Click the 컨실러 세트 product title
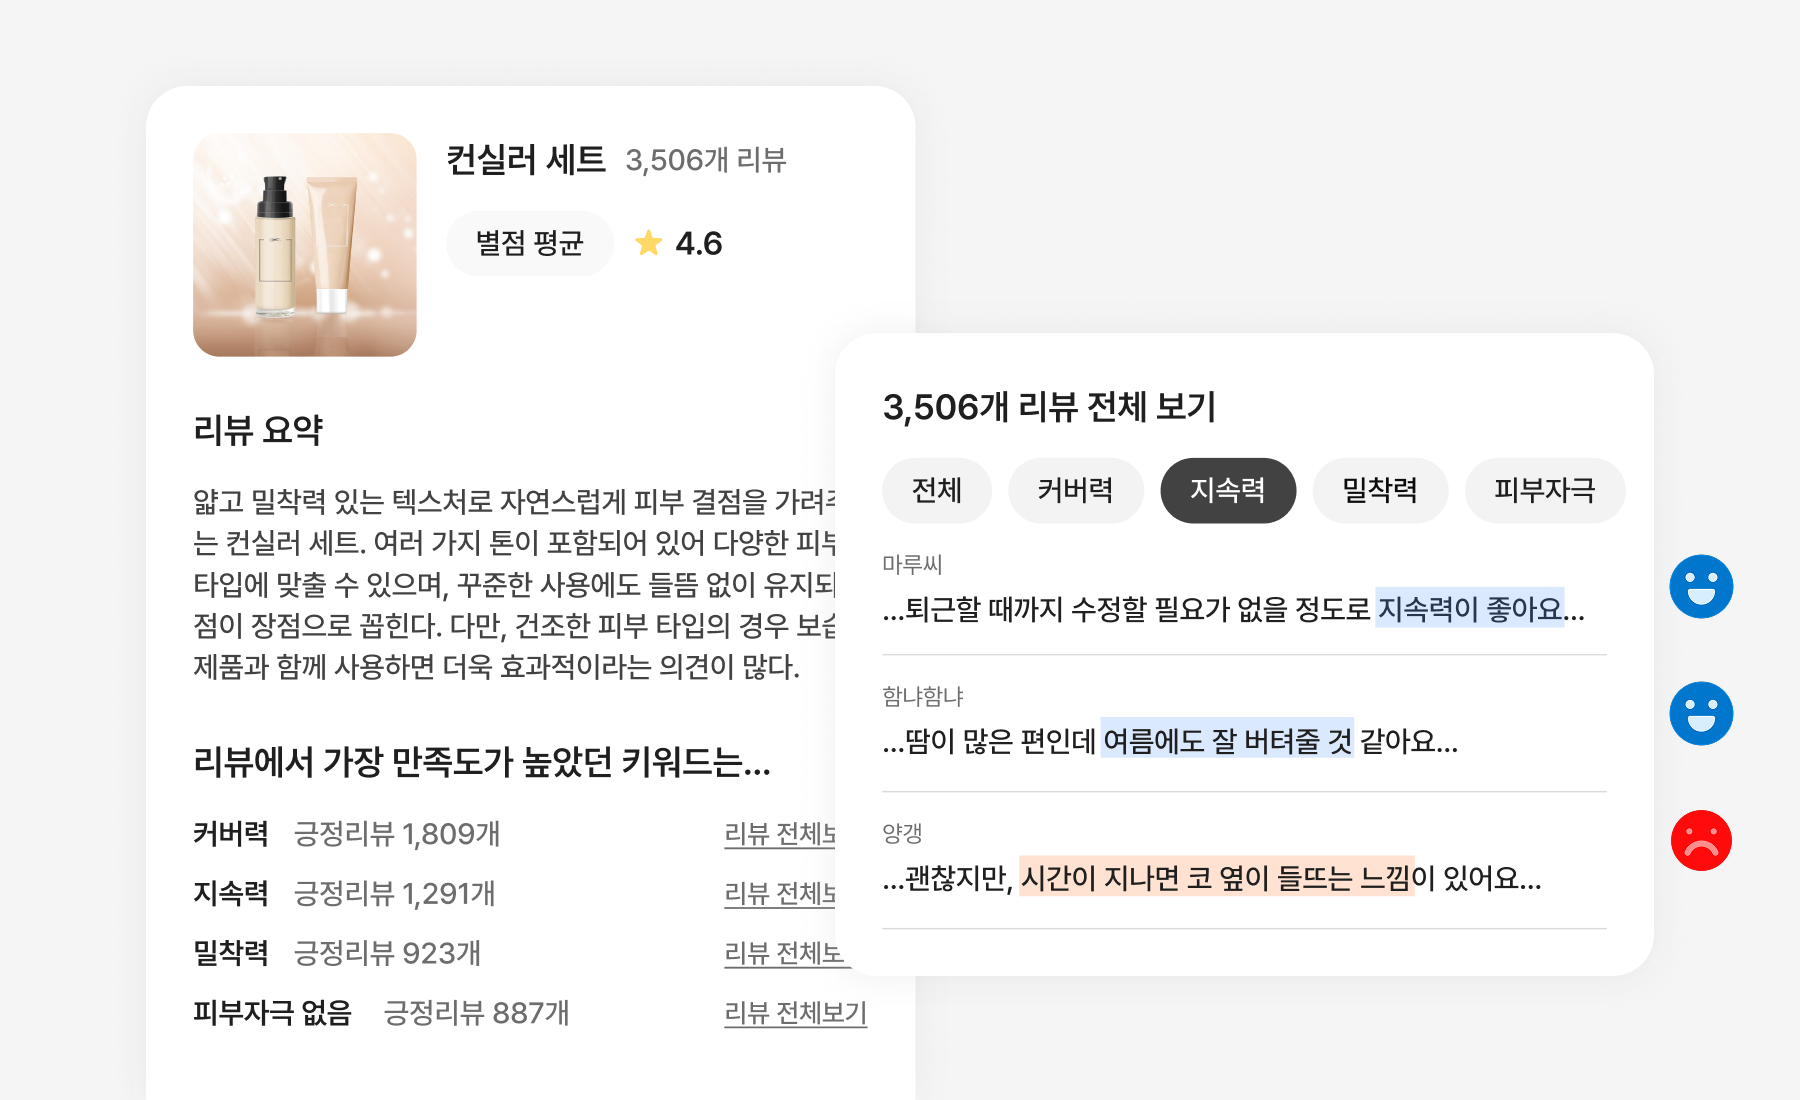 point(526,160)
